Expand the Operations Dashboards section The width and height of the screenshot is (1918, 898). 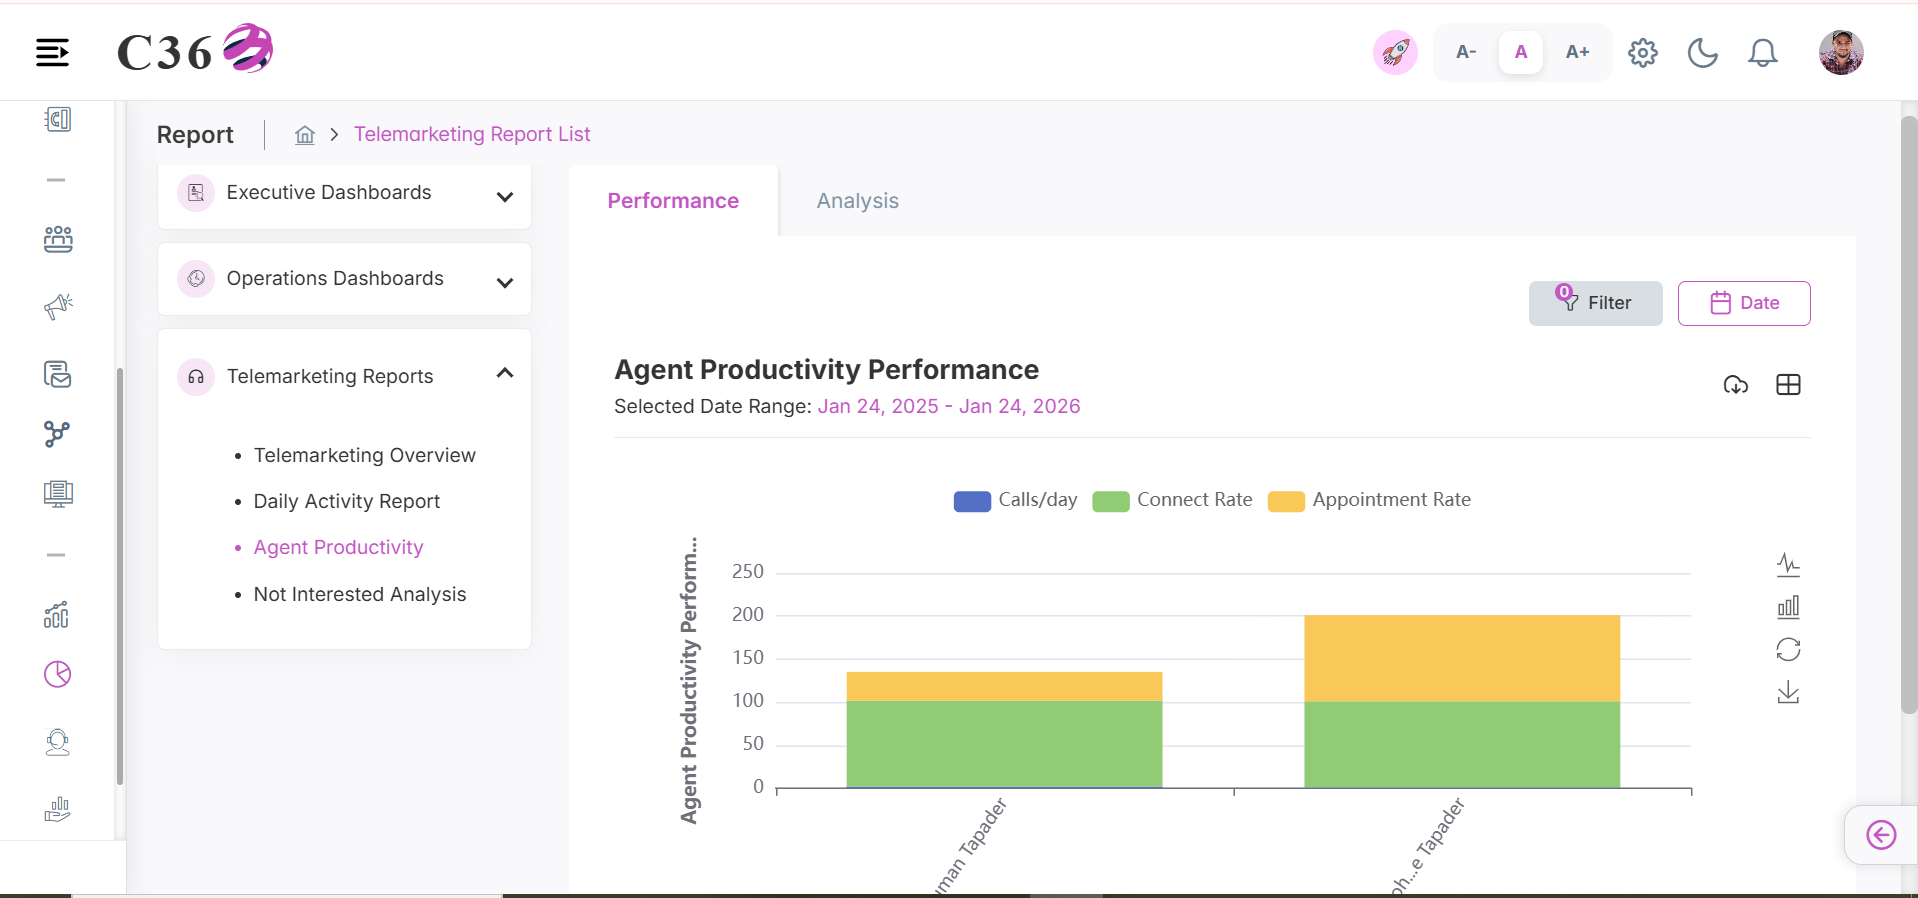pyautogui.click(x=505, y=283)
